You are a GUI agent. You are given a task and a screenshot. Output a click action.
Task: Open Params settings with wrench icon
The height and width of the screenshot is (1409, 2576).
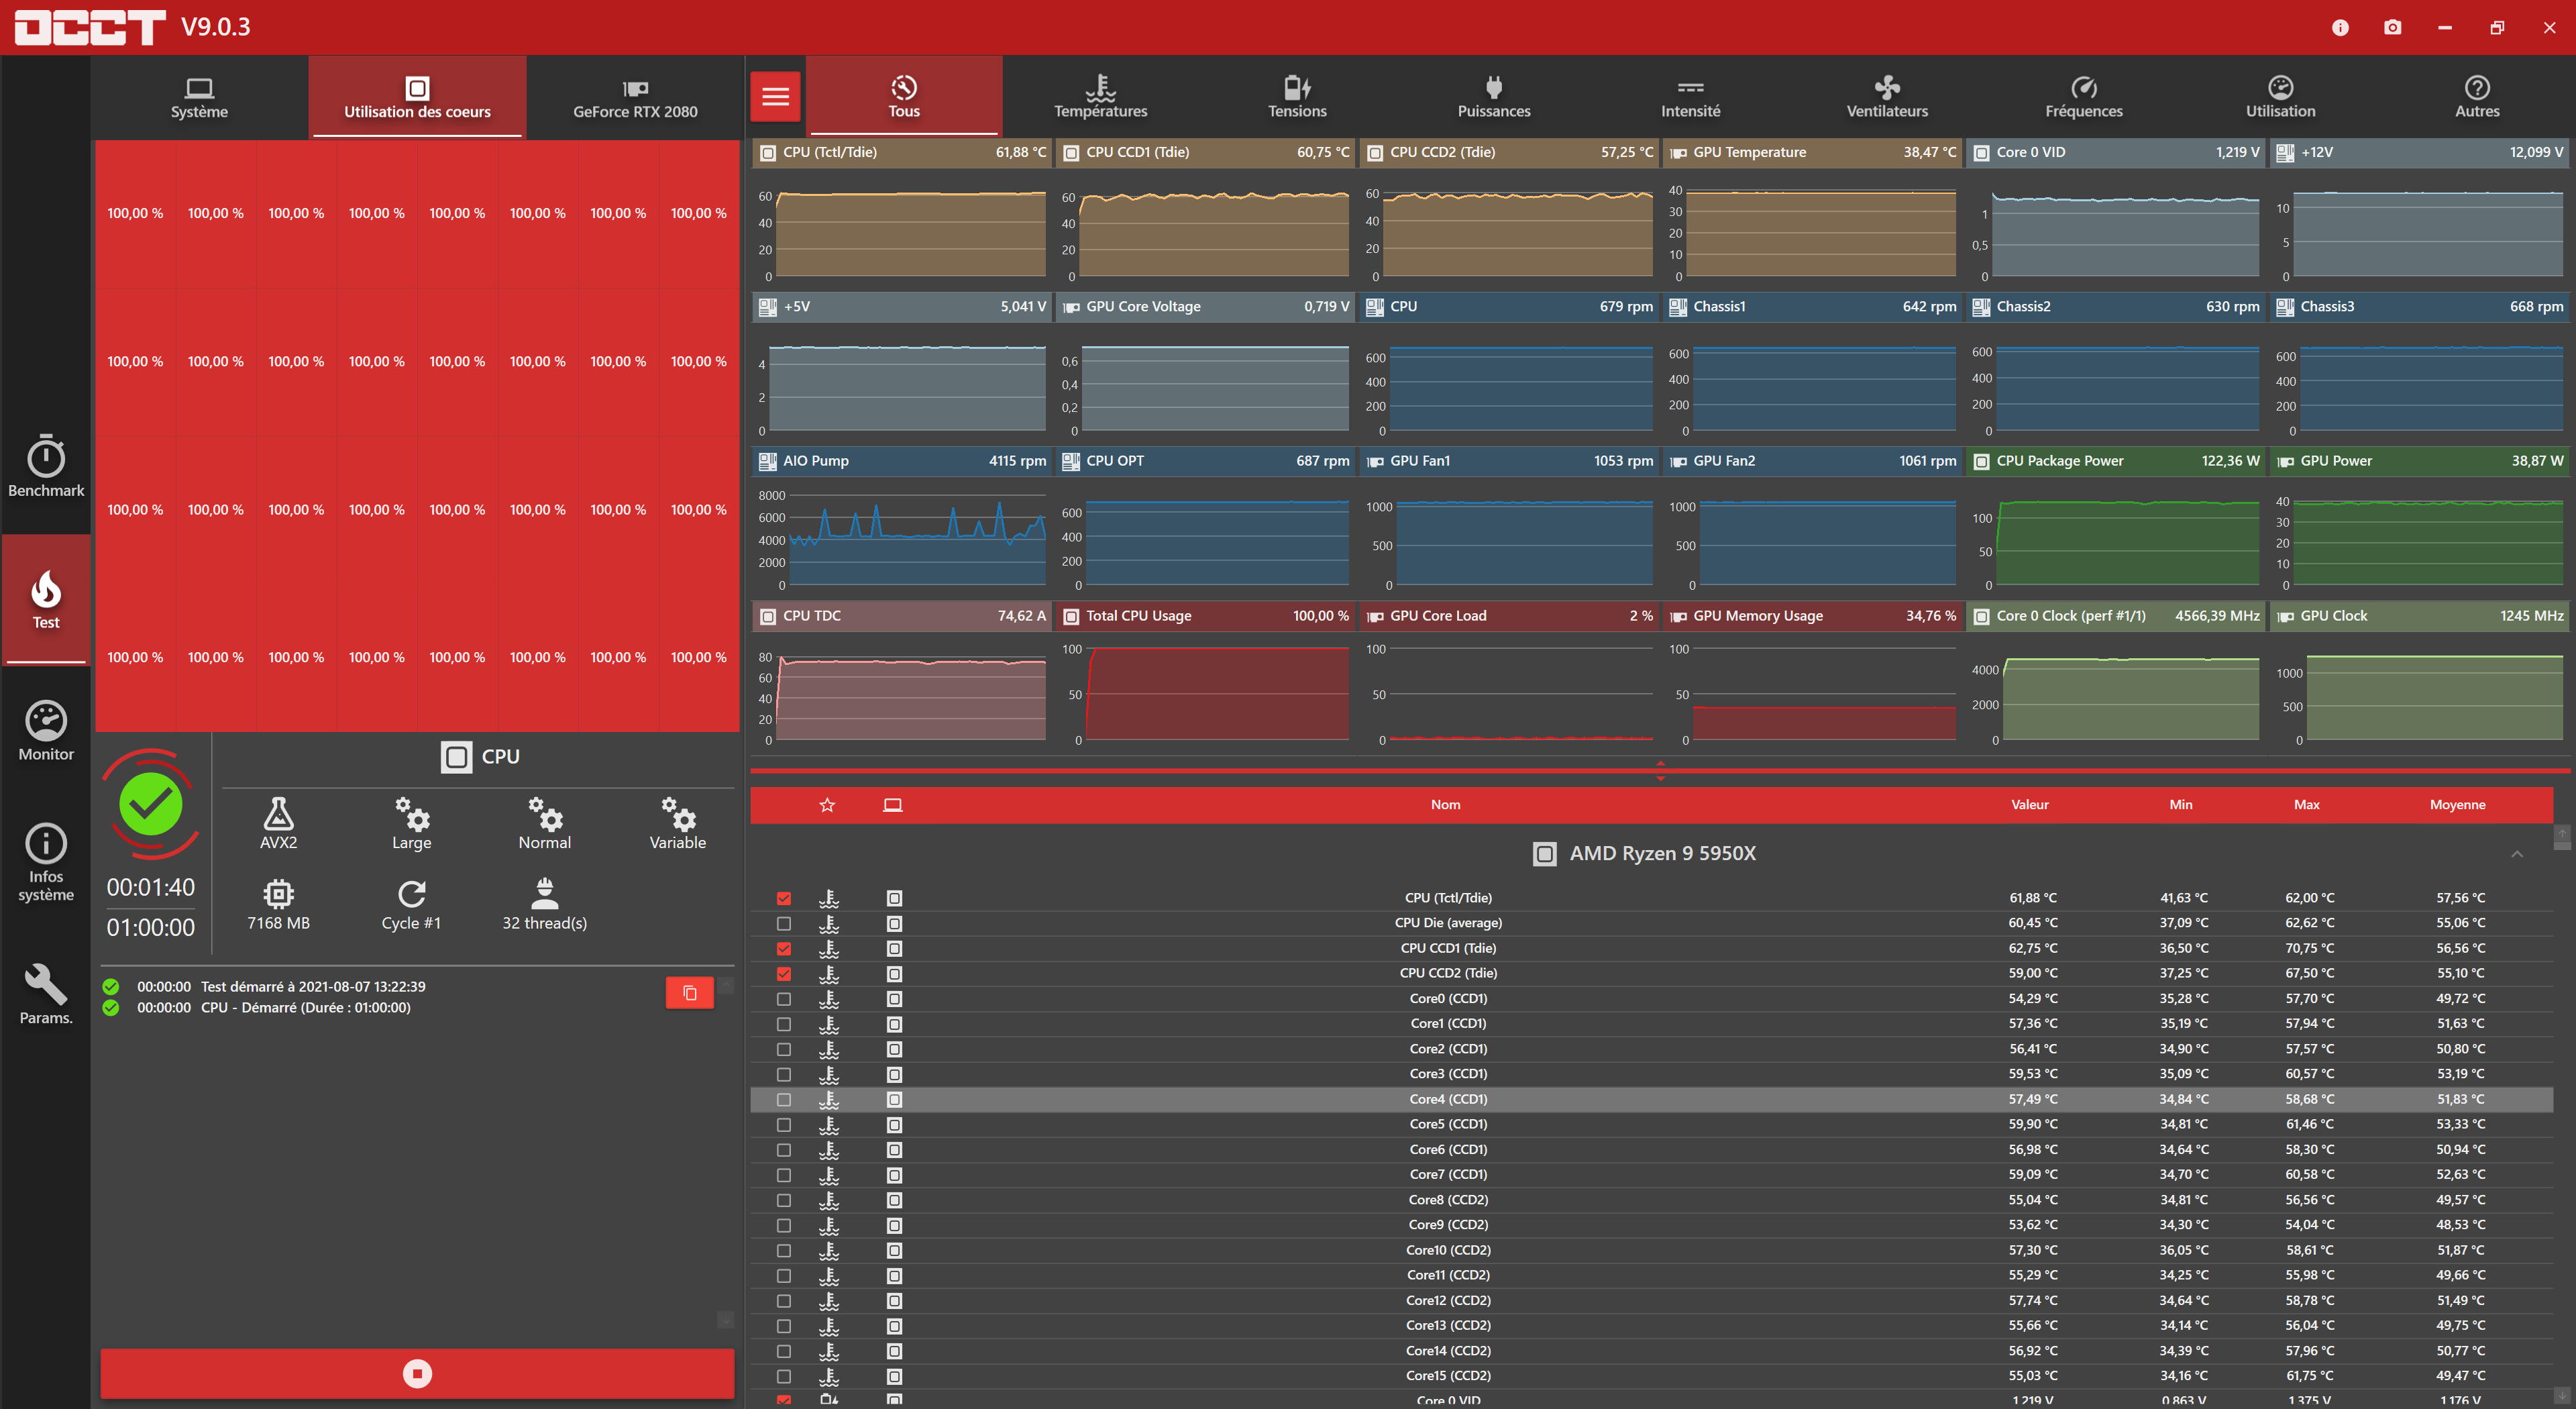46,995
